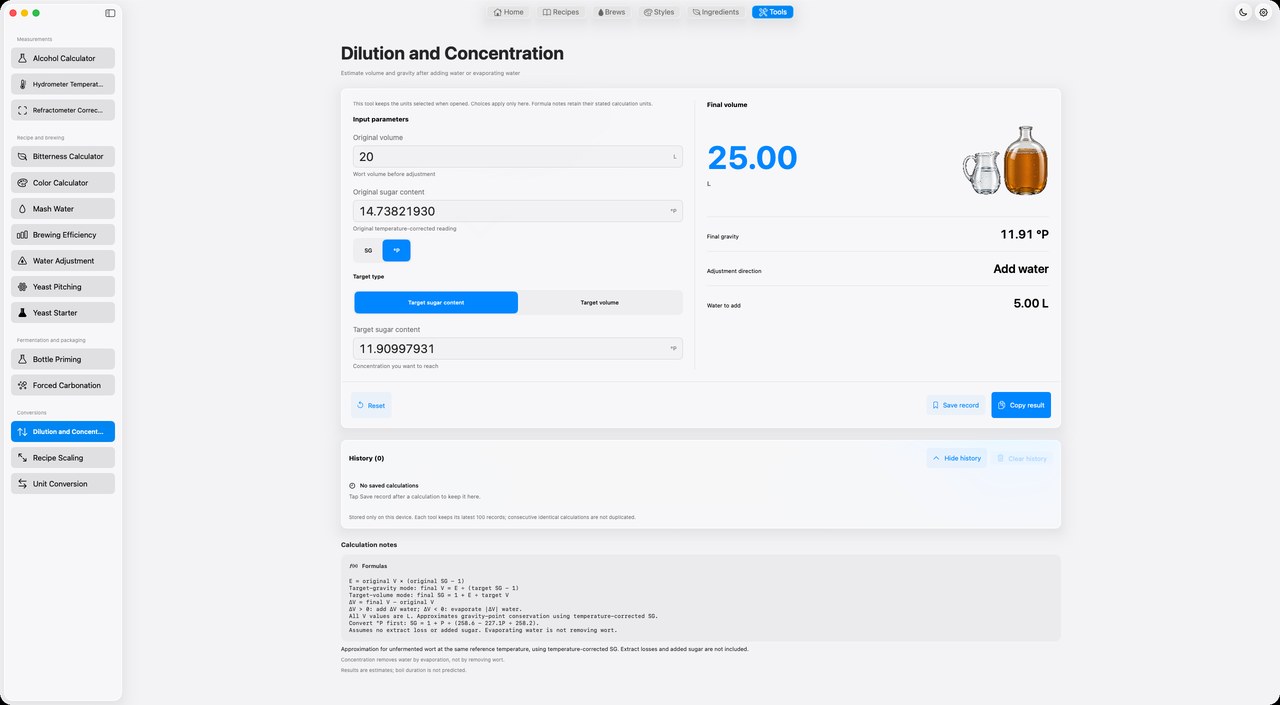
Task: Click the Clear history button
Action: click(x=1022, y=458)
